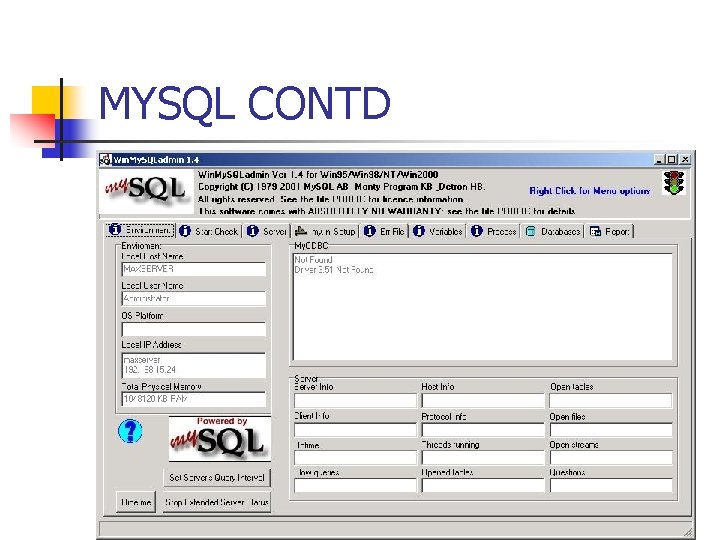Open the Server tab
The image size is (720, 540).
coord(267,231)
